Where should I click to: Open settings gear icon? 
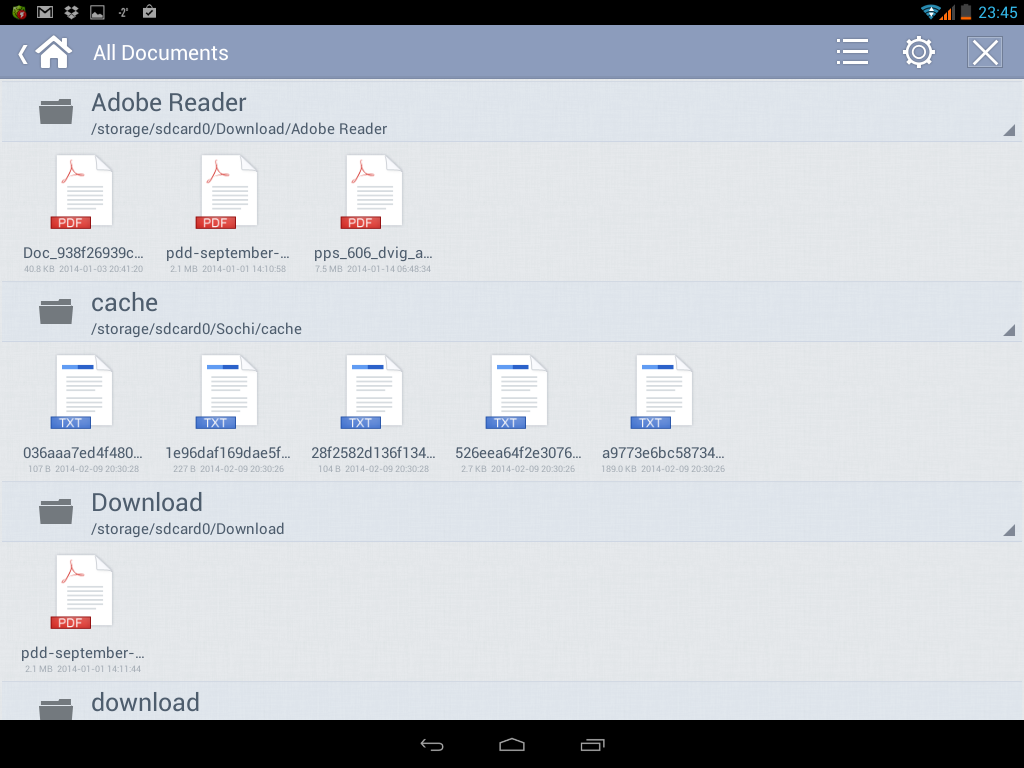tap(919, 52)
